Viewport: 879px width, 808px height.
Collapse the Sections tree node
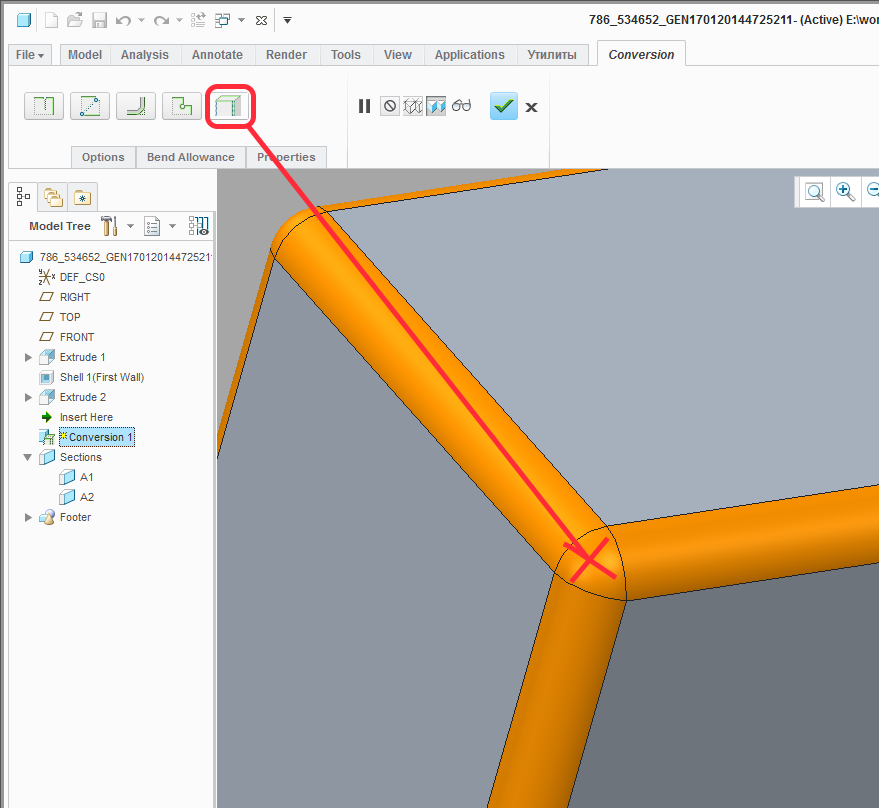28,457
